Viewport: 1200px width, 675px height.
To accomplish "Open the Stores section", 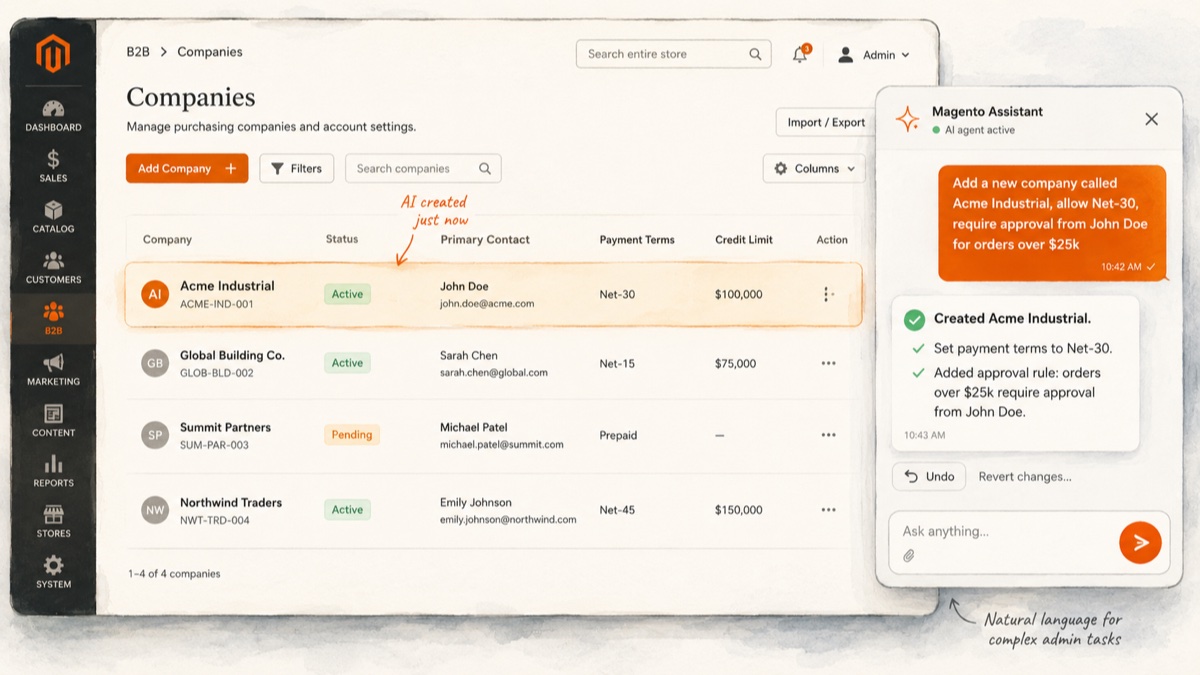I will (53, 522).
